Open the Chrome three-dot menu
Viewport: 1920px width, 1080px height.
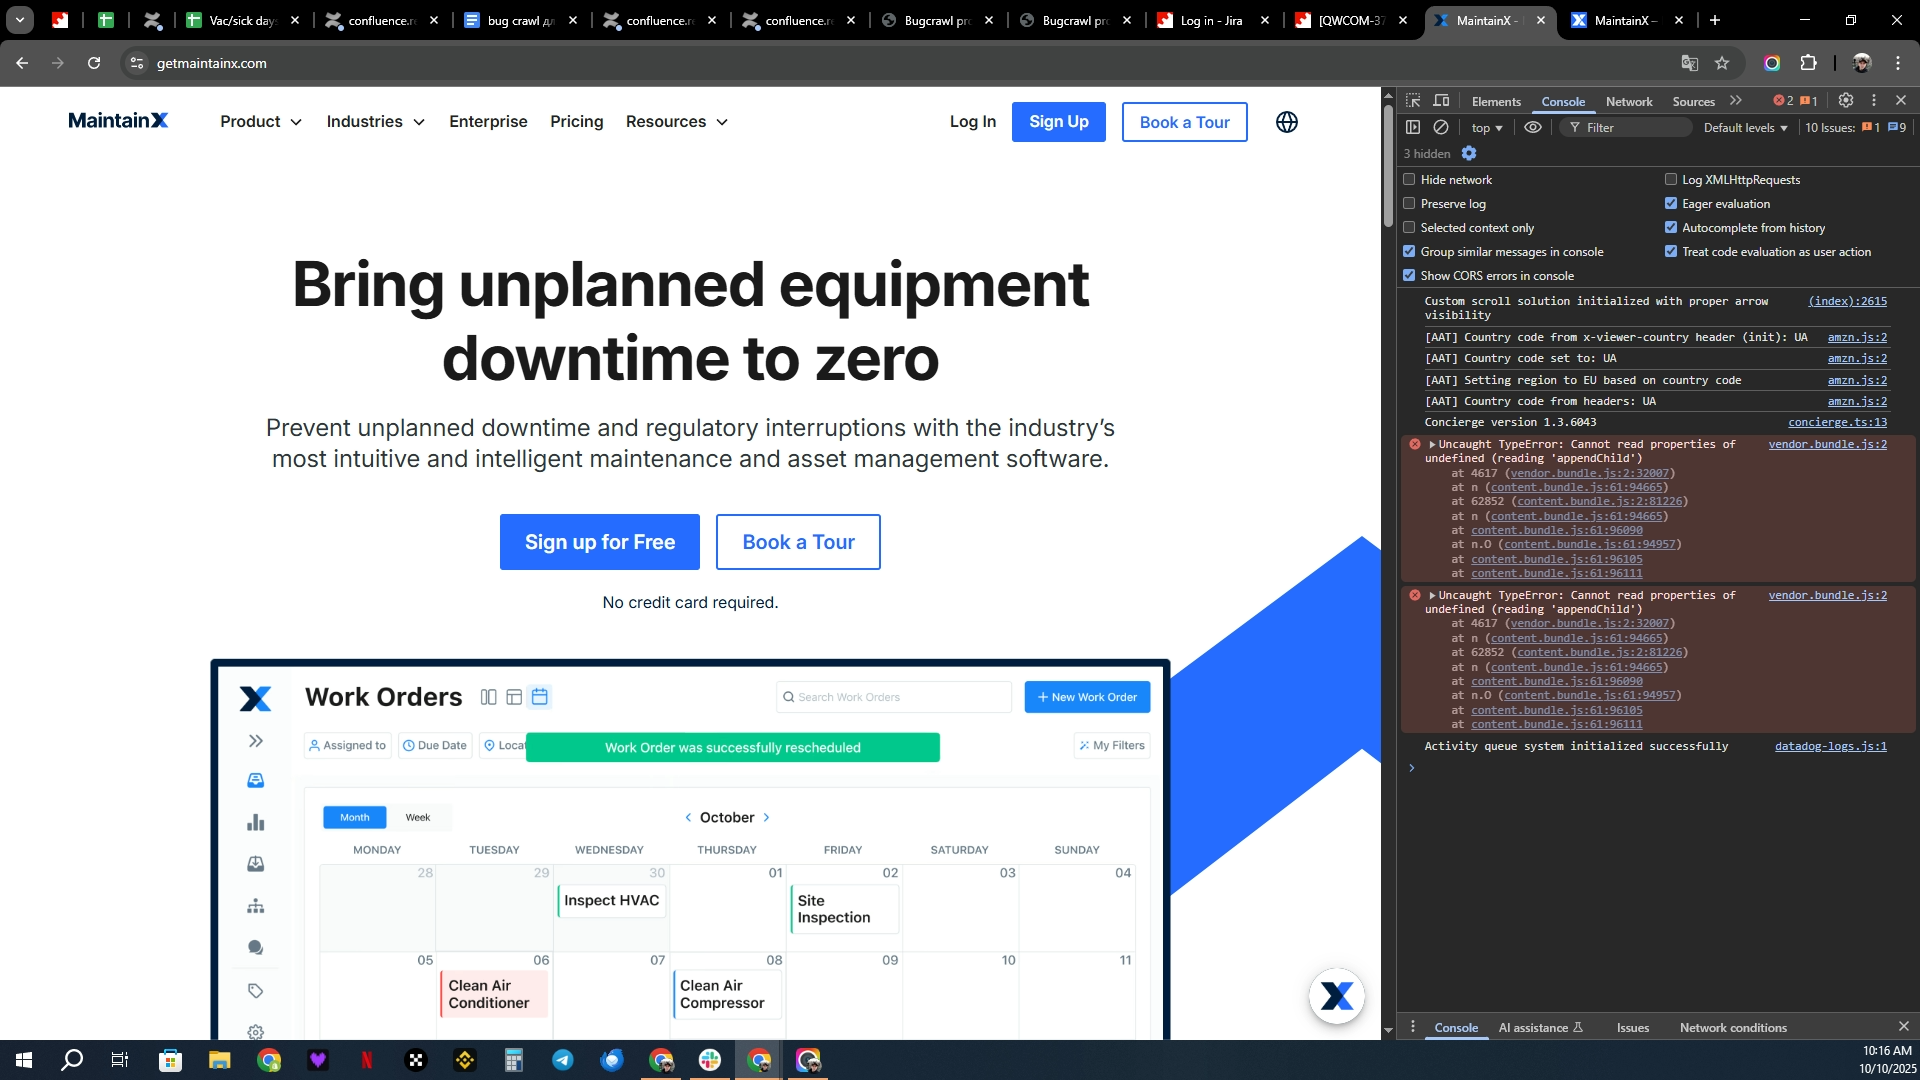(x=1898, y=63)
